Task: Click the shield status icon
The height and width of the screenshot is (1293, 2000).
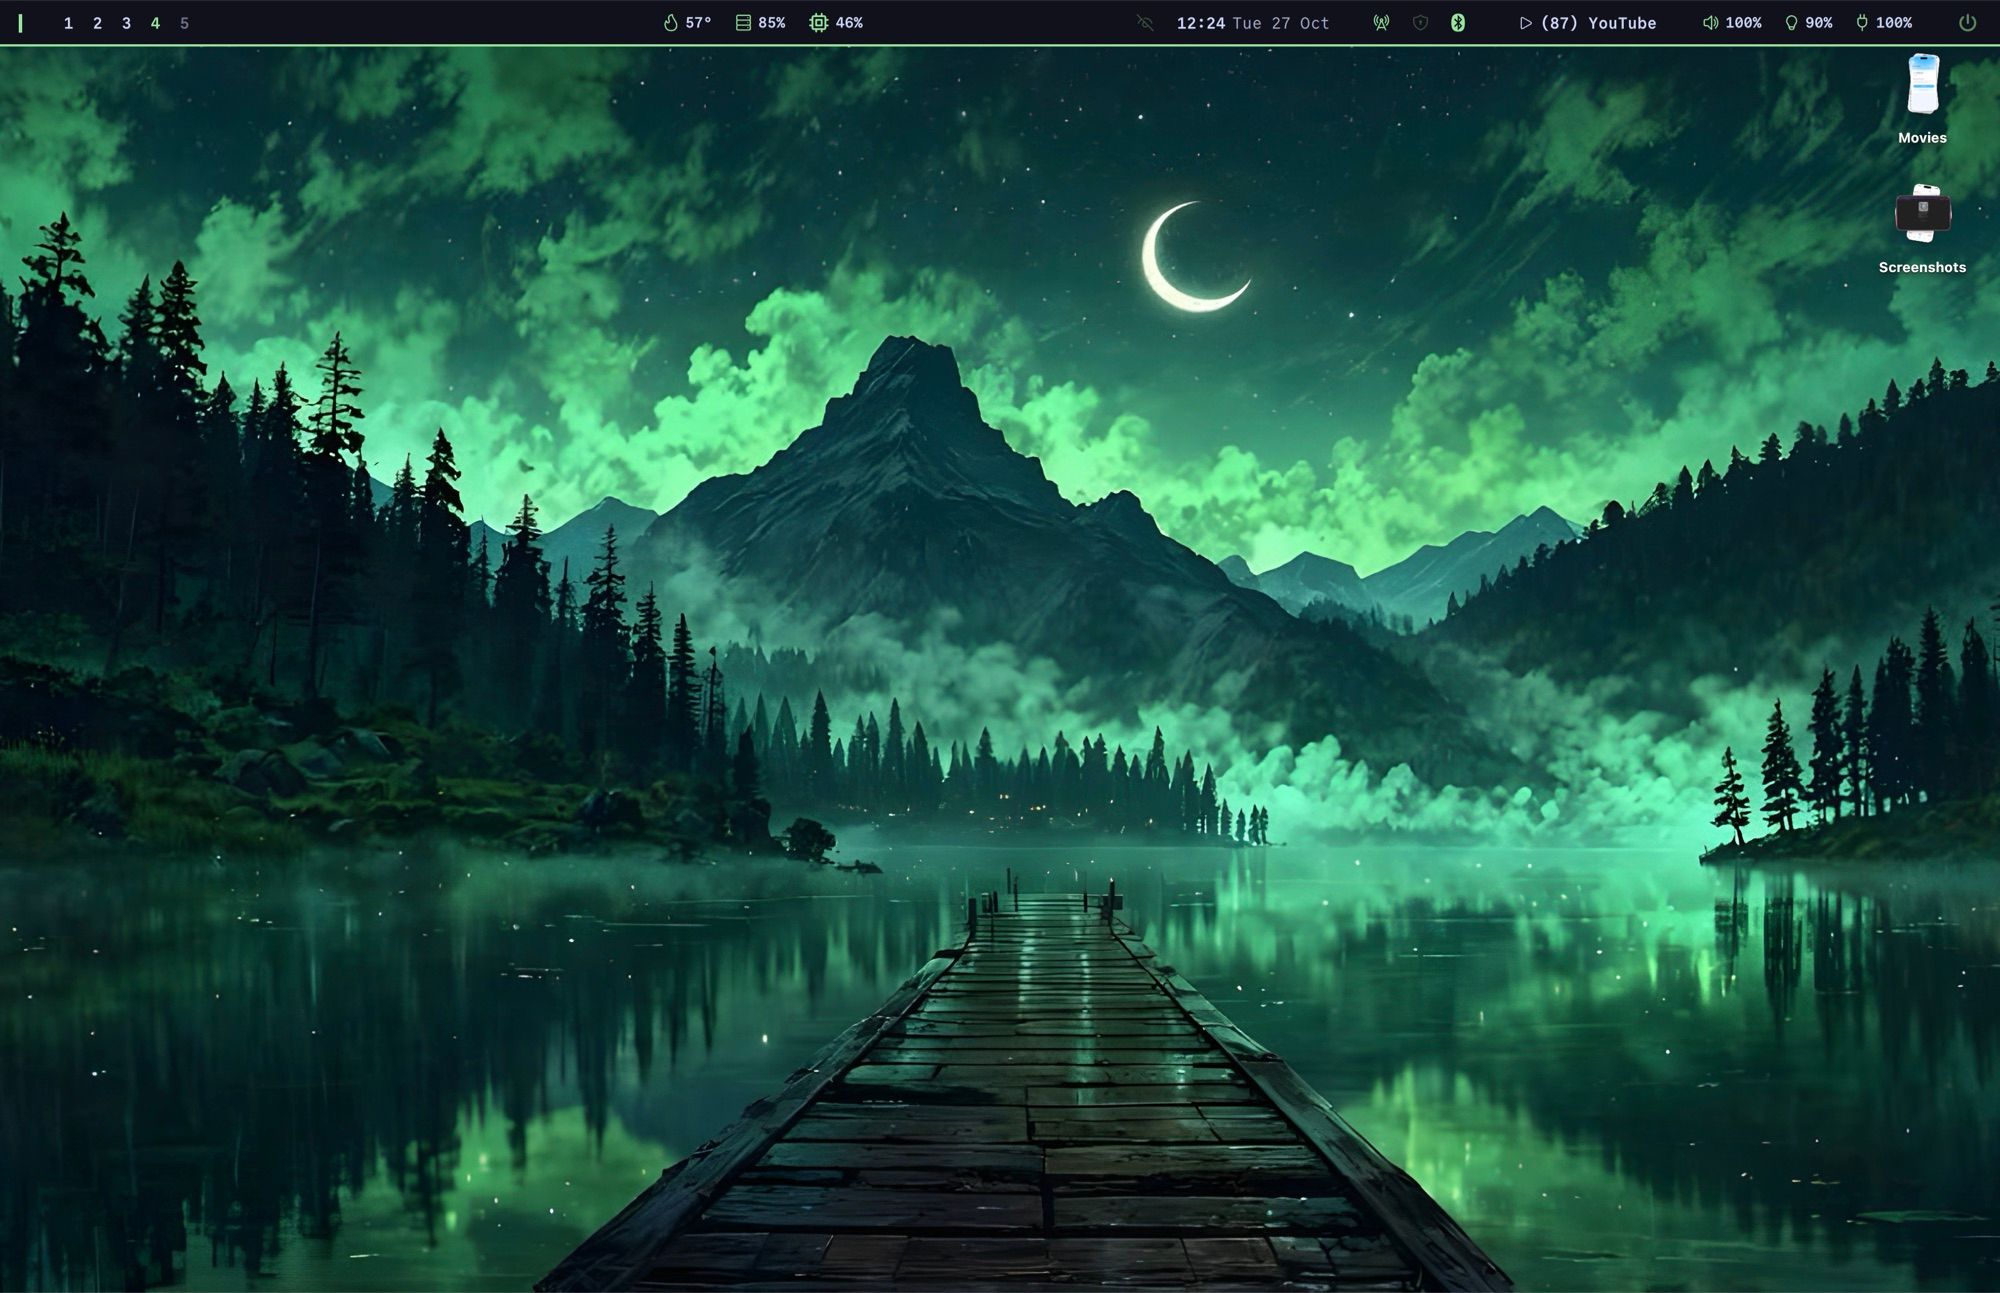Action: pos(1420,22)
